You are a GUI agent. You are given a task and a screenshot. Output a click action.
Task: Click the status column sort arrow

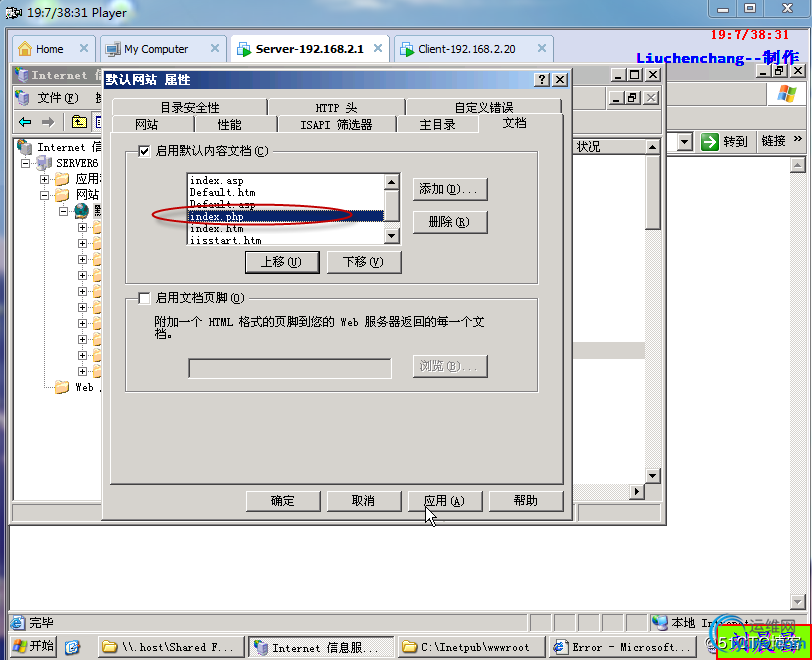click(652, 147)
